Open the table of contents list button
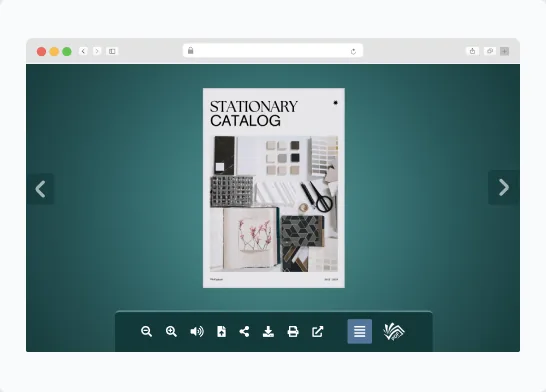546x392 pixels. (x=360, y=331)
